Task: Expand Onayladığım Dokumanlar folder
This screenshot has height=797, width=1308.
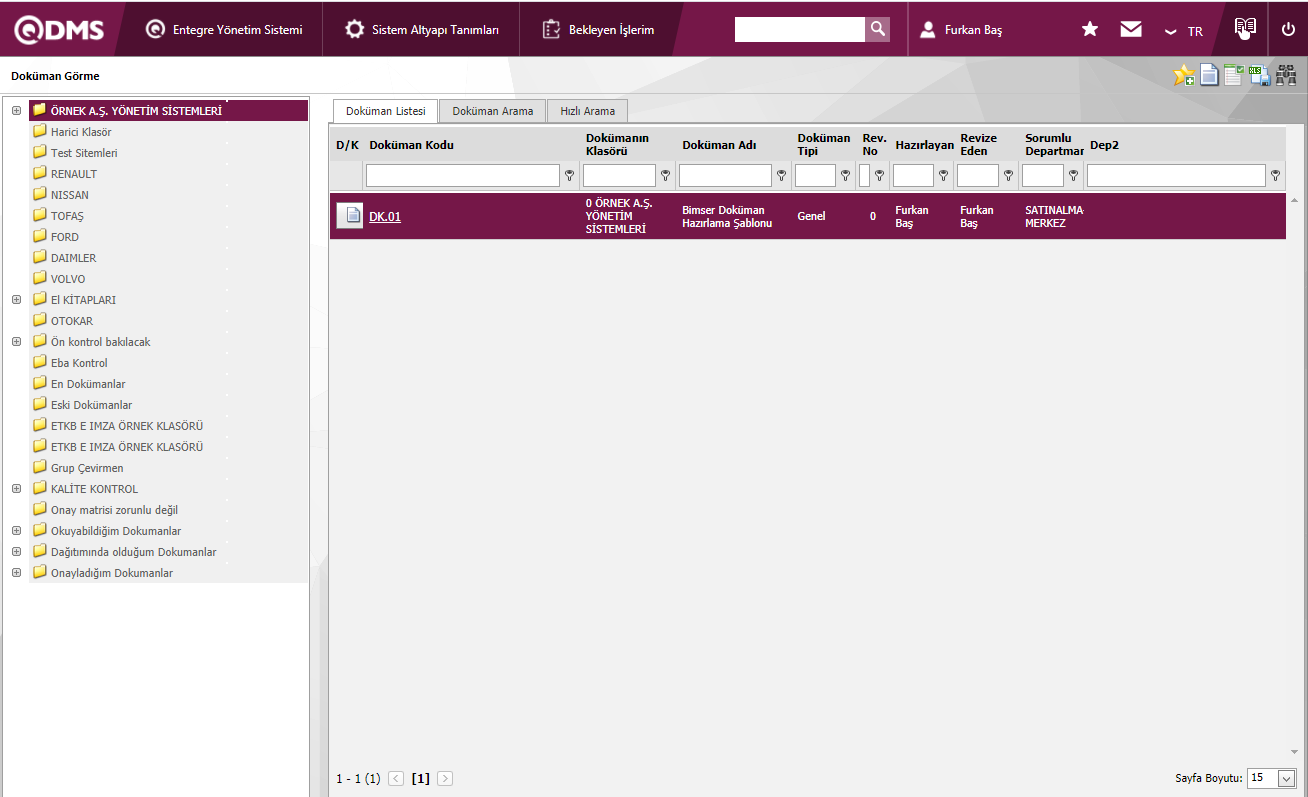Action: (x=16, y=572)
